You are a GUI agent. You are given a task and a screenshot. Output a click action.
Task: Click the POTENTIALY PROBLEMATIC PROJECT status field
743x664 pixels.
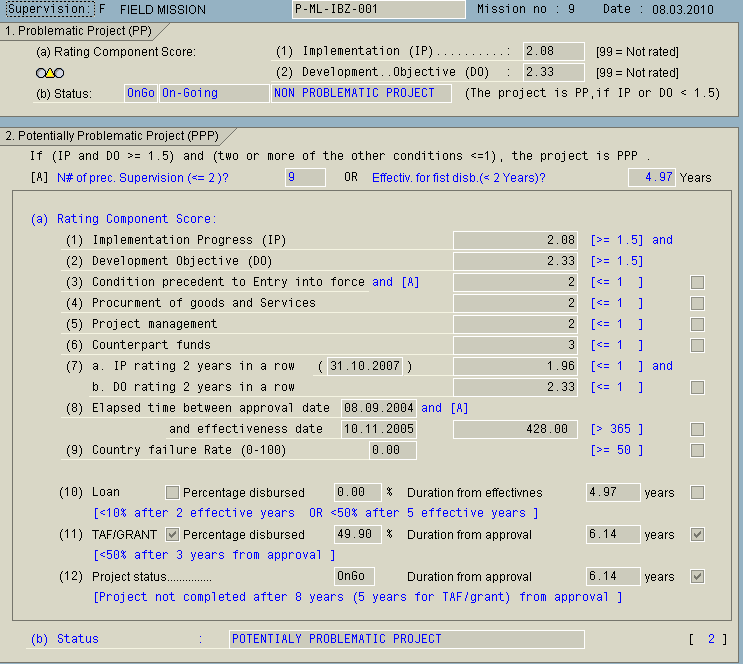[x=405, y=639]
